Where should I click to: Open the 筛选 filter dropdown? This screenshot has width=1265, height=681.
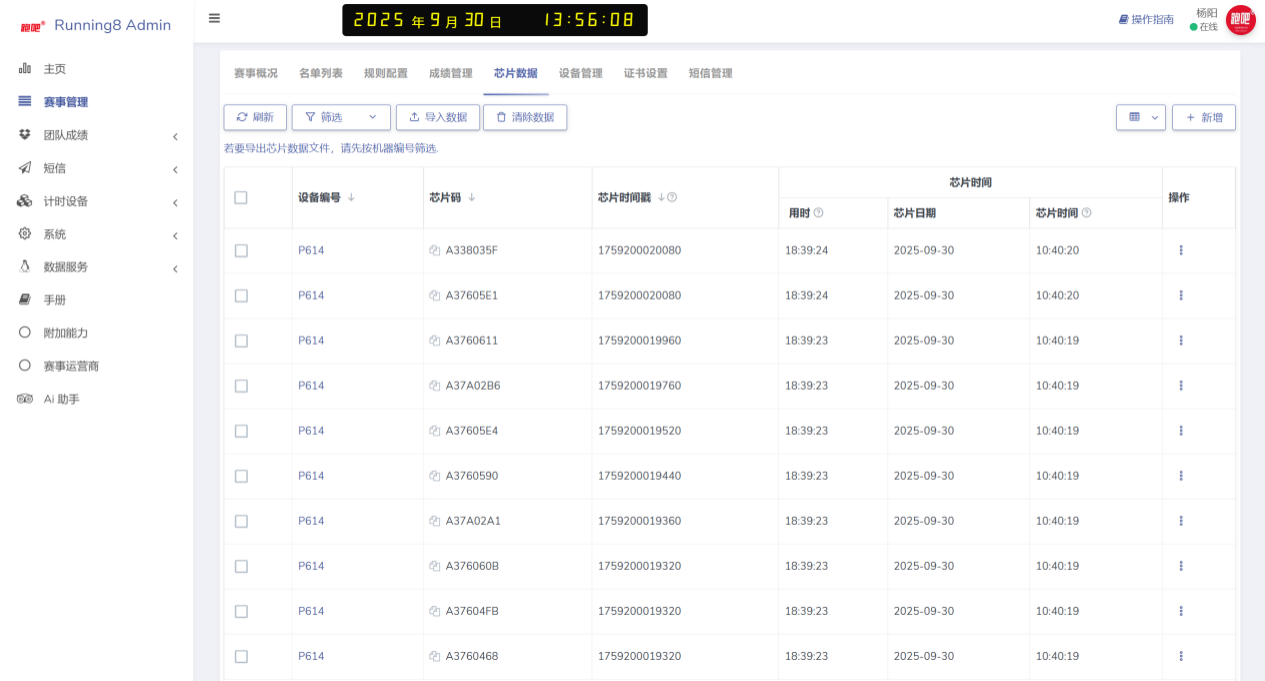pos(340,117)
